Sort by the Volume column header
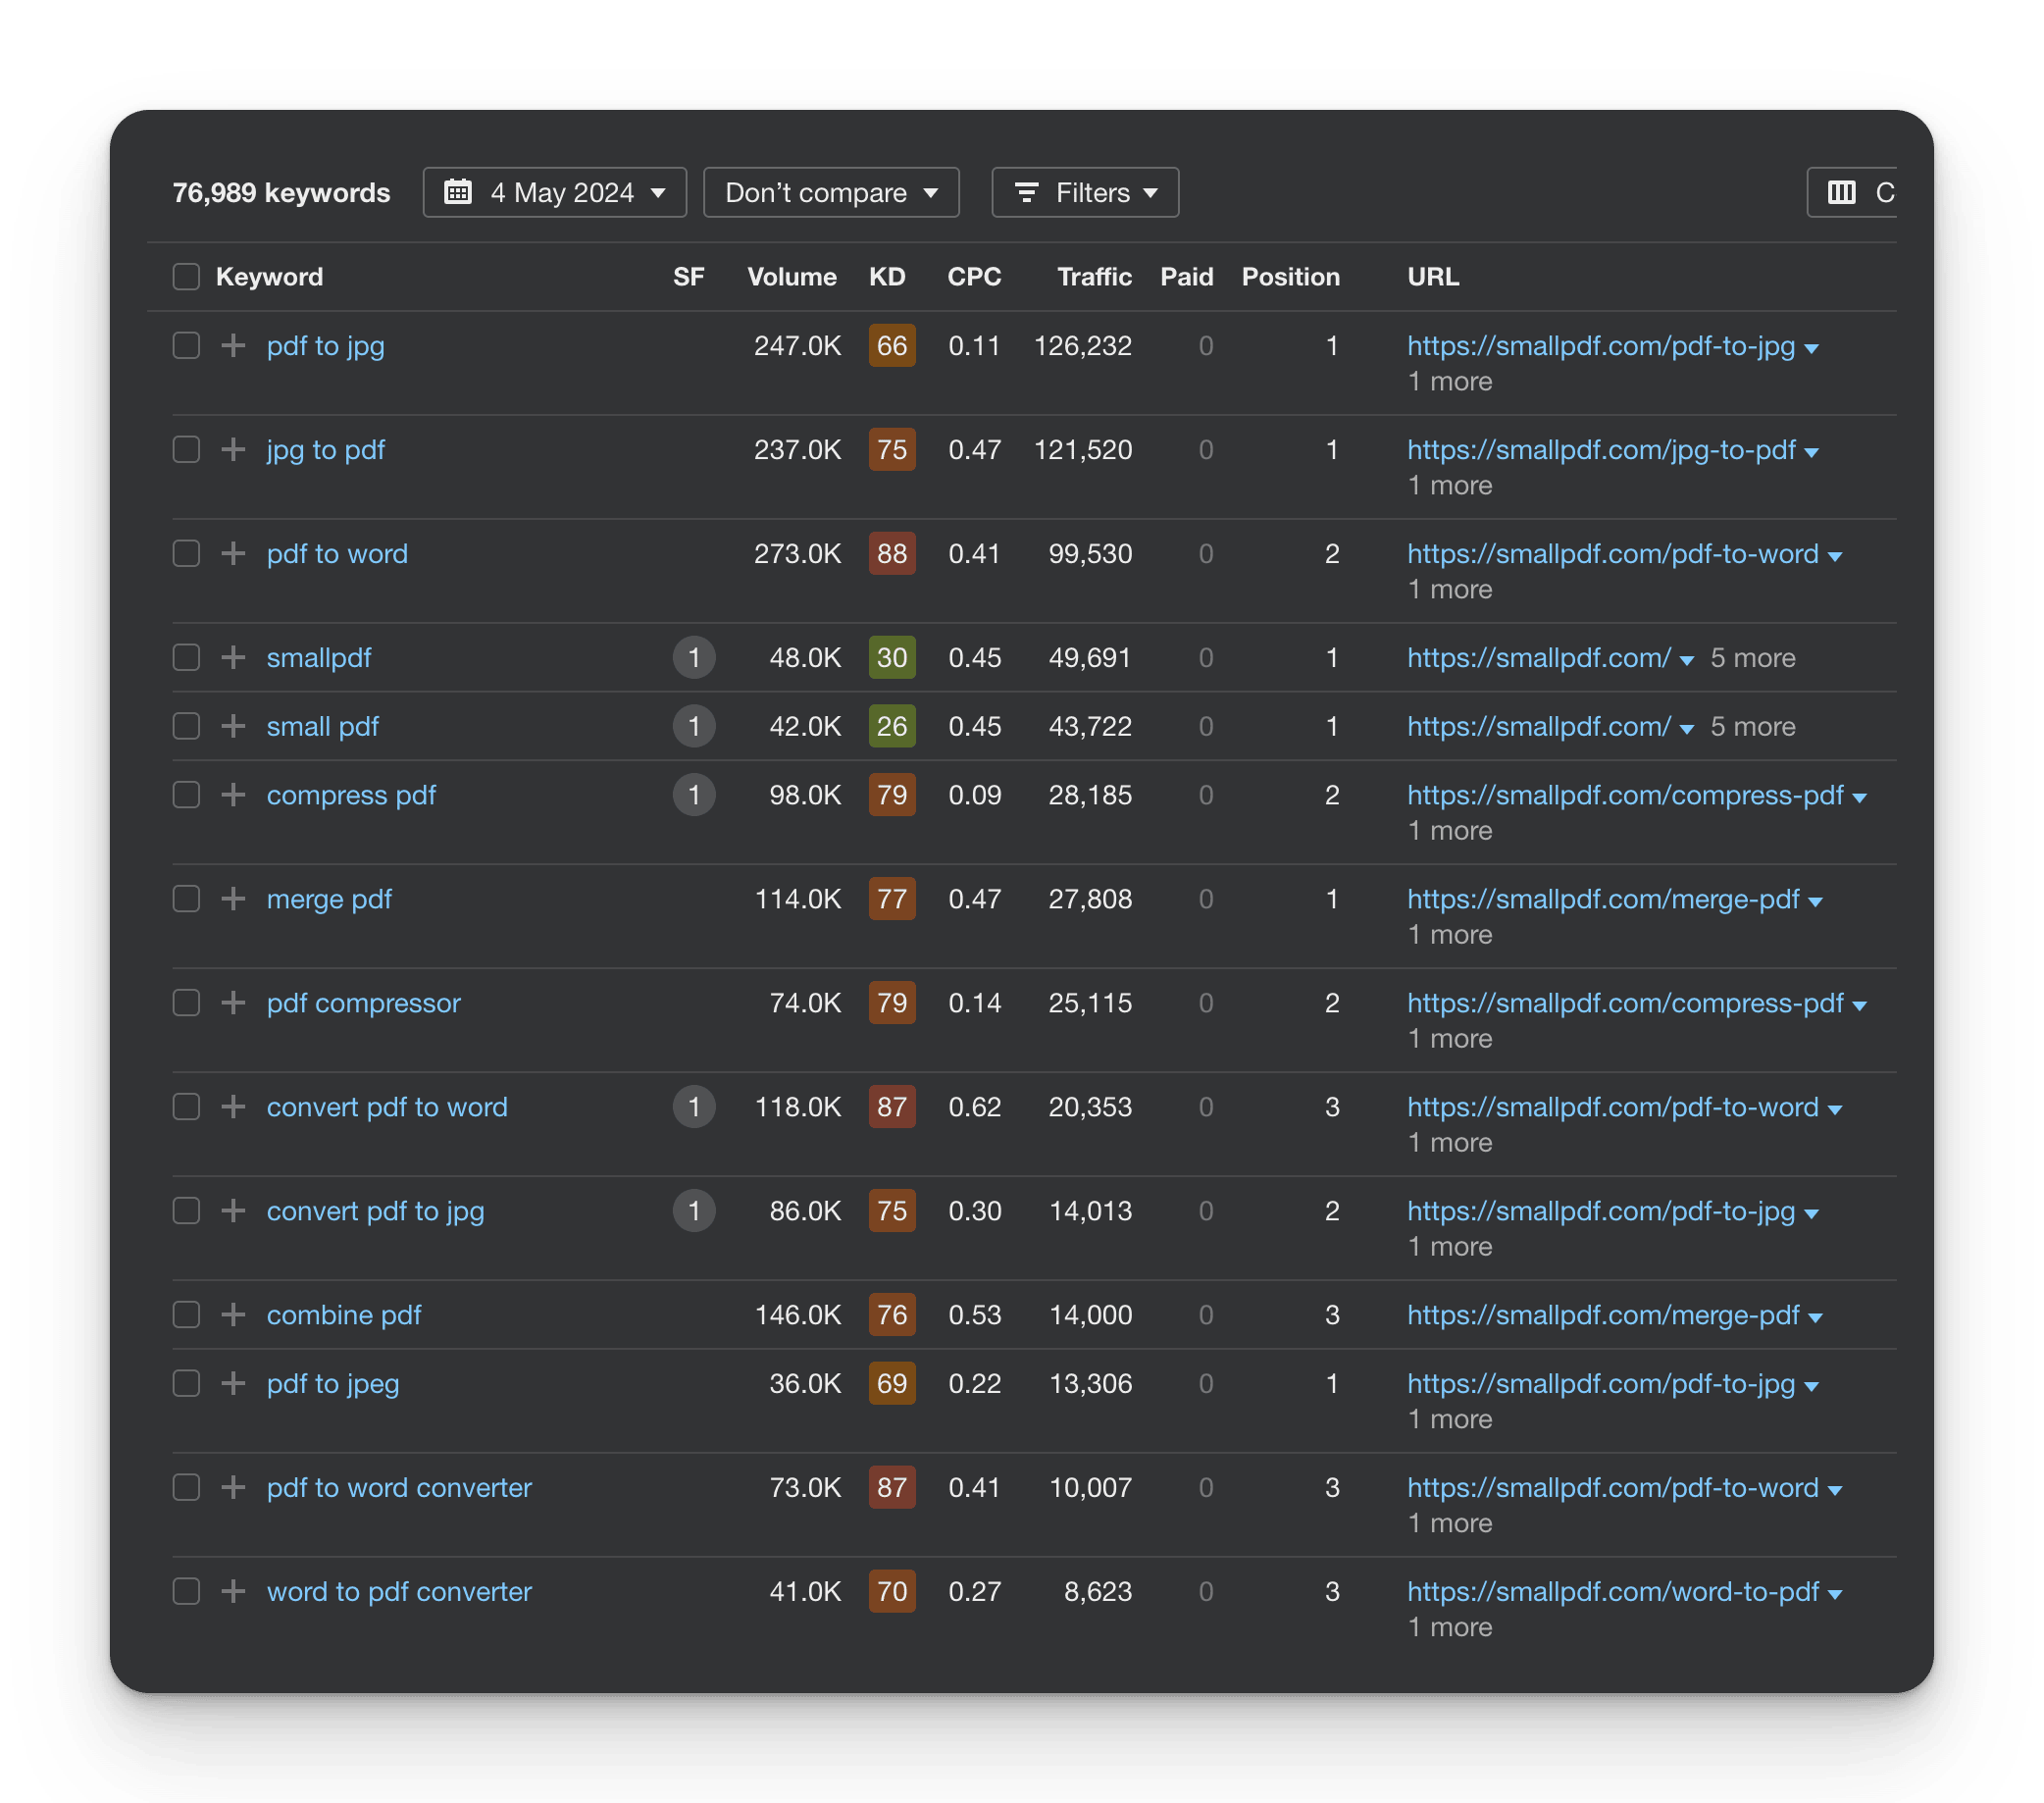Image resolution: width=2044 pixels, height=1803 pixels. coord(792,277)
